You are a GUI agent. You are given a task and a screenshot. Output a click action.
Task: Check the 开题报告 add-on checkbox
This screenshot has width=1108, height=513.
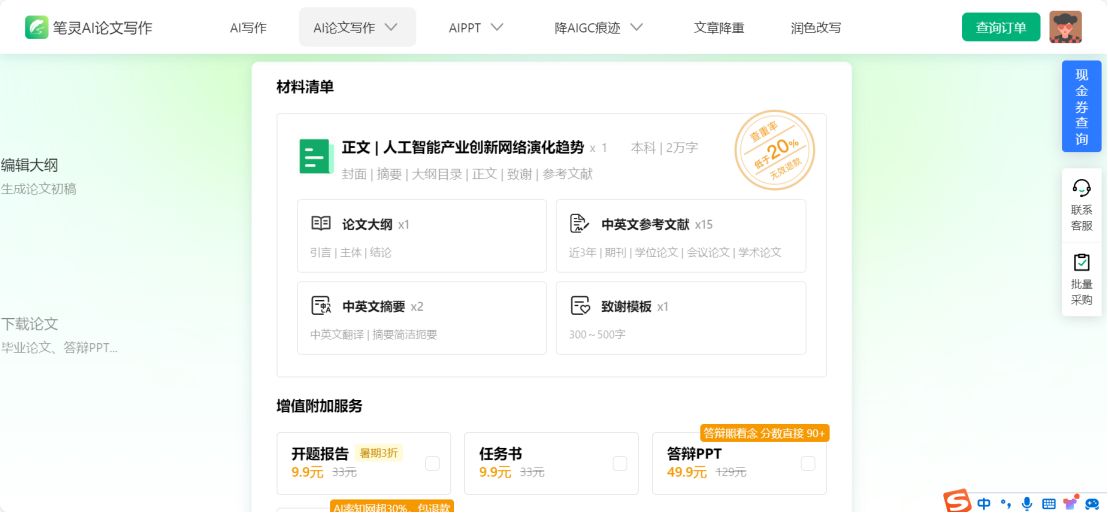click(x=432, y=464)
